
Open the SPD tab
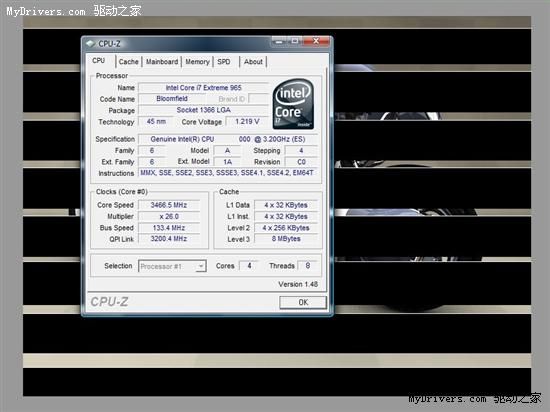(x=224, y=62)
